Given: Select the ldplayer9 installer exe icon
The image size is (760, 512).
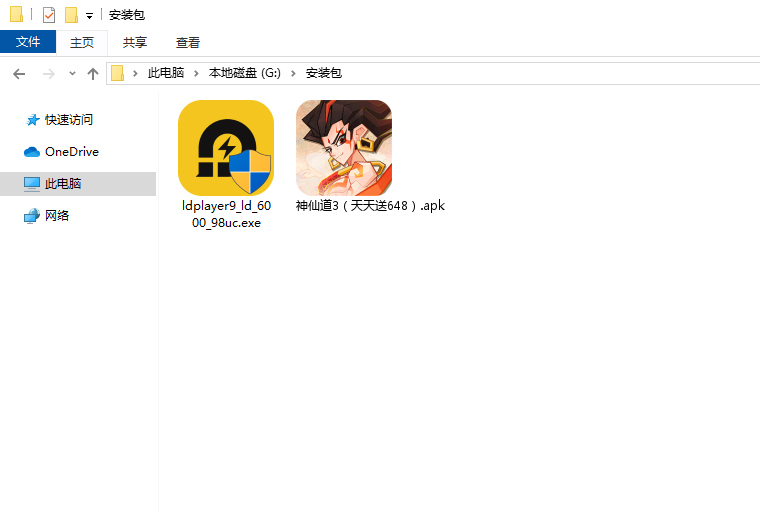Looking at the screenshot, I should click(x=225, y=148).
